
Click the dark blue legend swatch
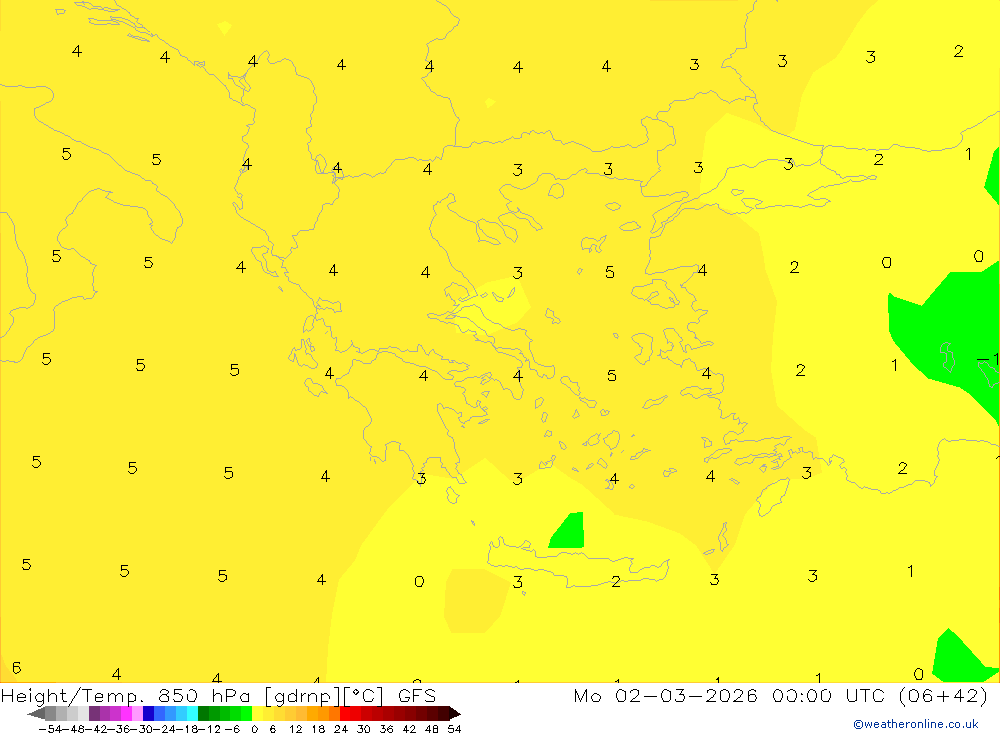pyautogui.click(x=148, y=714)
